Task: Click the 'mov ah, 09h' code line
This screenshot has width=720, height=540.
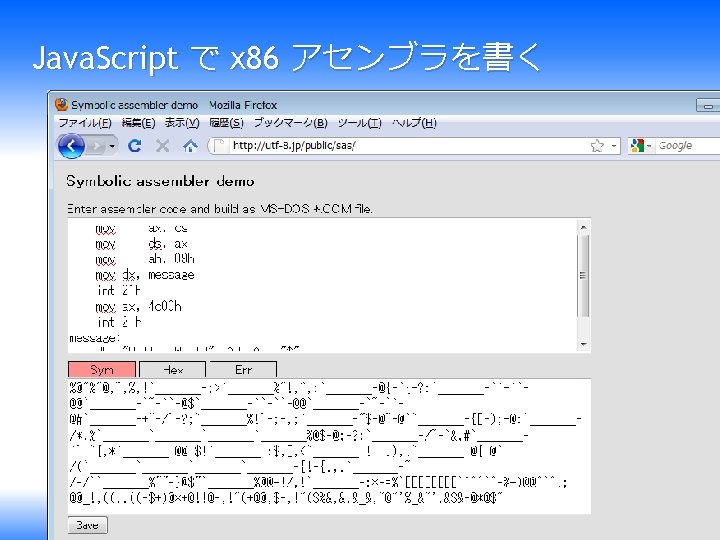Action: pyautogui.click(x=145, y=259)
